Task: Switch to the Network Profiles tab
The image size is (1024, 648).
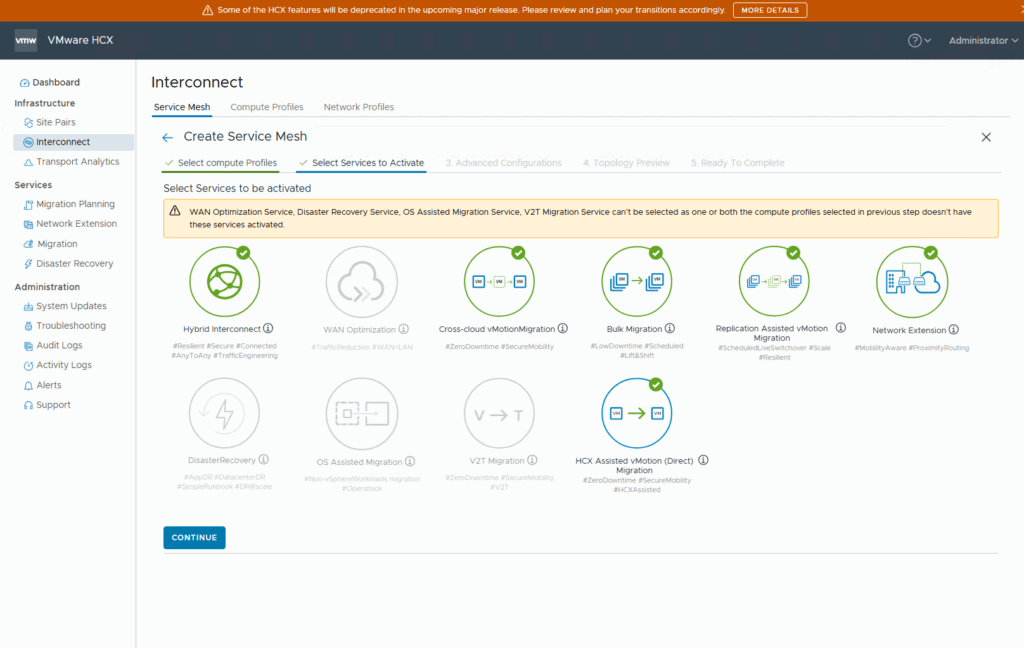Action: [358, 107]
